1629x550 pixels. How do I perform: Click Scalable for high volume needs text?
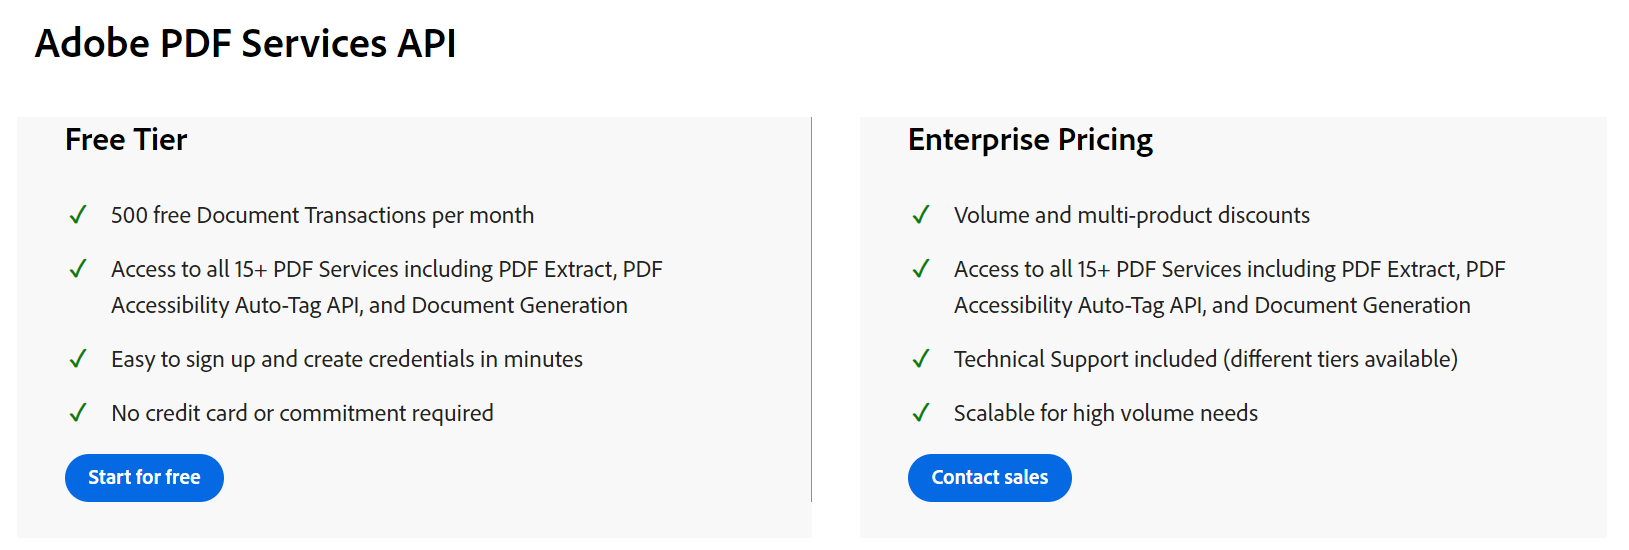point(1105,414)
